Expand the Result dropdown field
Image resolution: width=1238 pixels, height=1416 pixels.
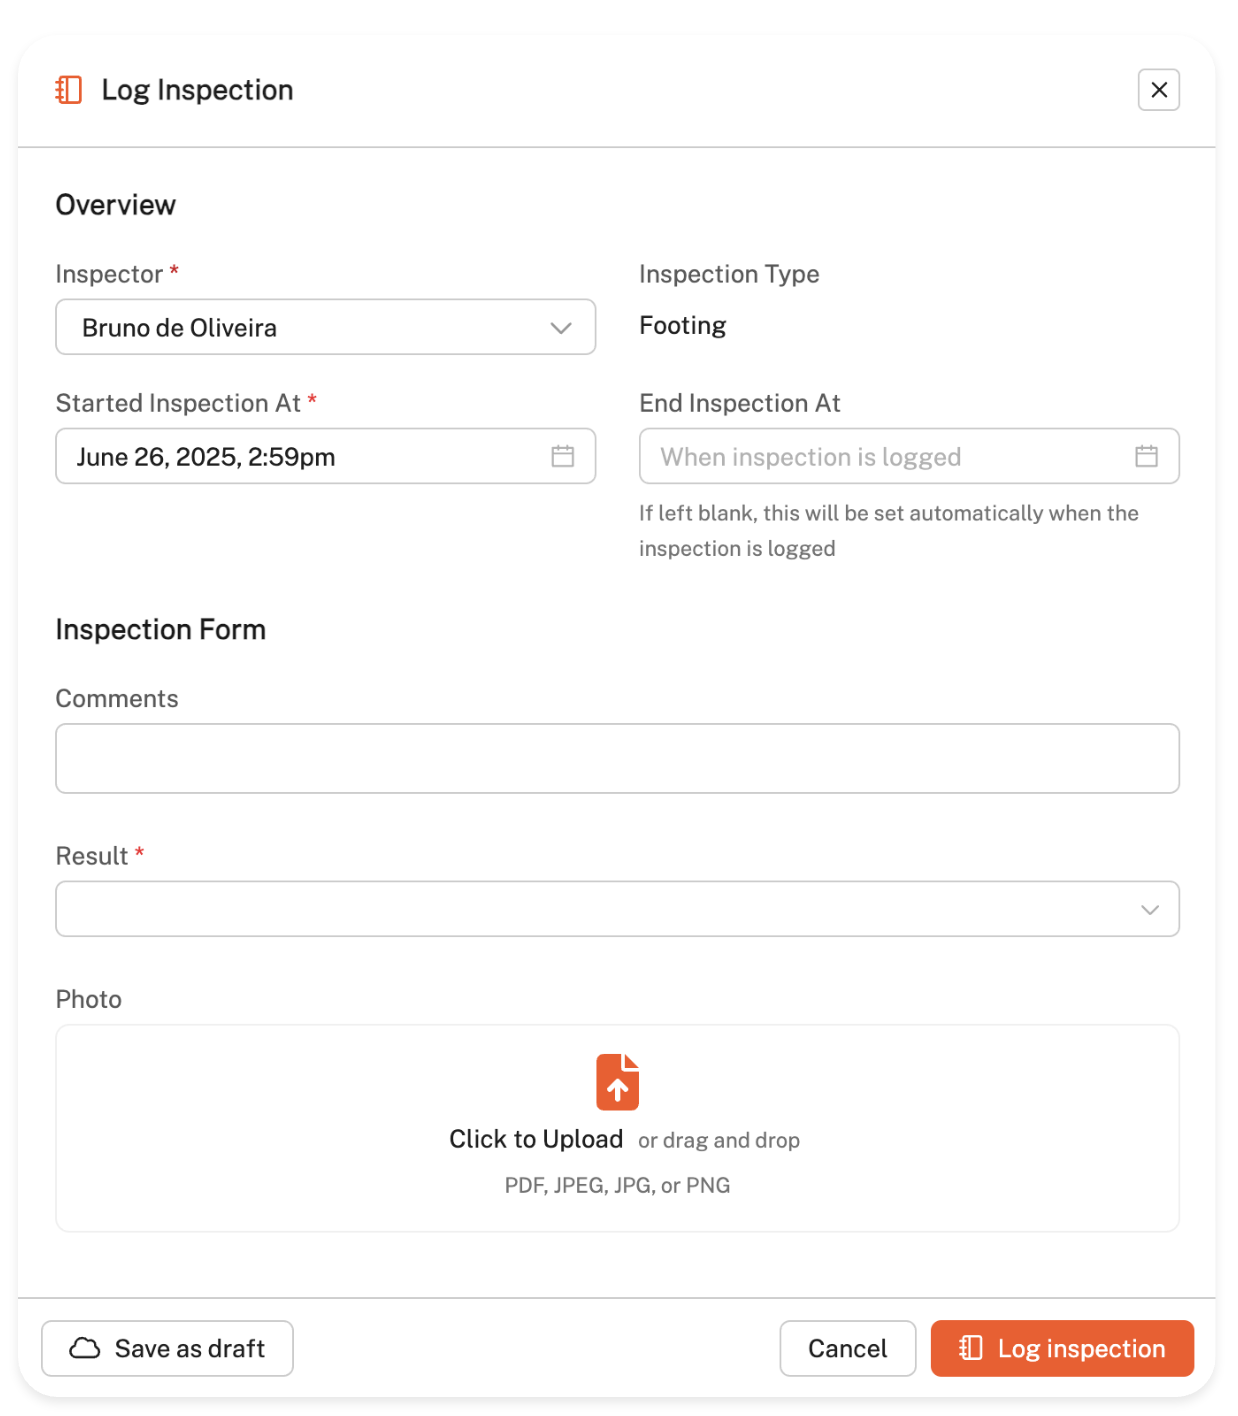pos(600,909)
